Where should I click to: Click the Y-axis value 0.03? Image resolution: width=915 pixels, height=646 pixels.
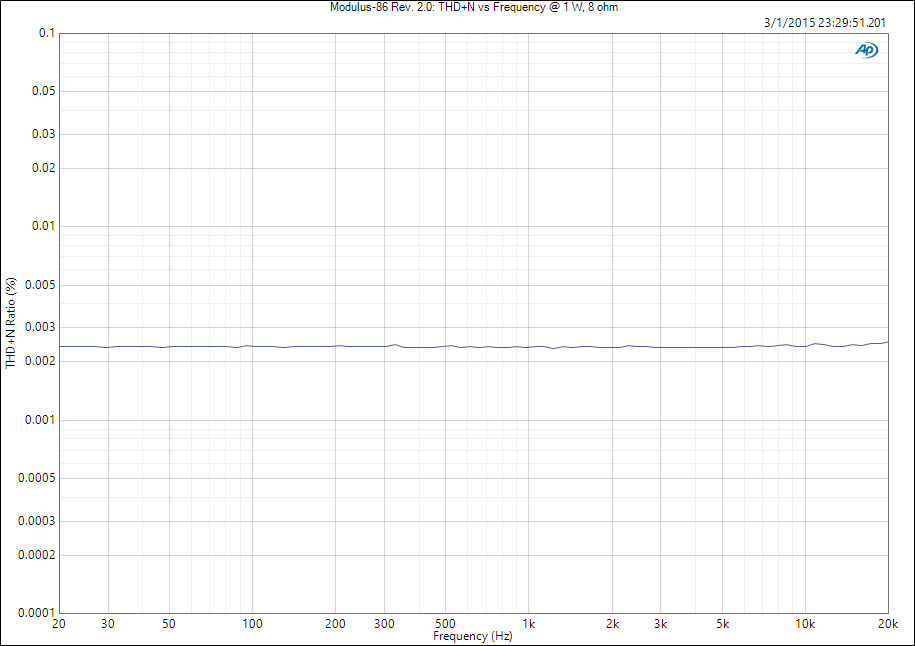click(43, 134)
